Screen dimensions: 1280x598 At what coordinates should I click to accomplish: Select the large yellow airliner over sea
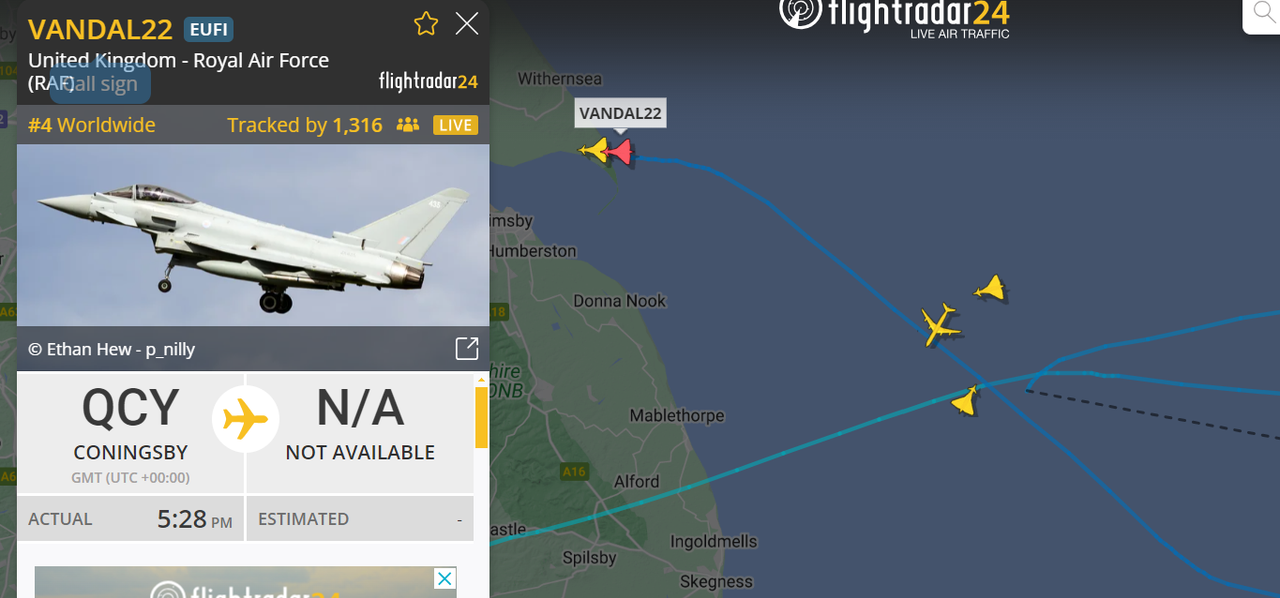coord(940,324)
